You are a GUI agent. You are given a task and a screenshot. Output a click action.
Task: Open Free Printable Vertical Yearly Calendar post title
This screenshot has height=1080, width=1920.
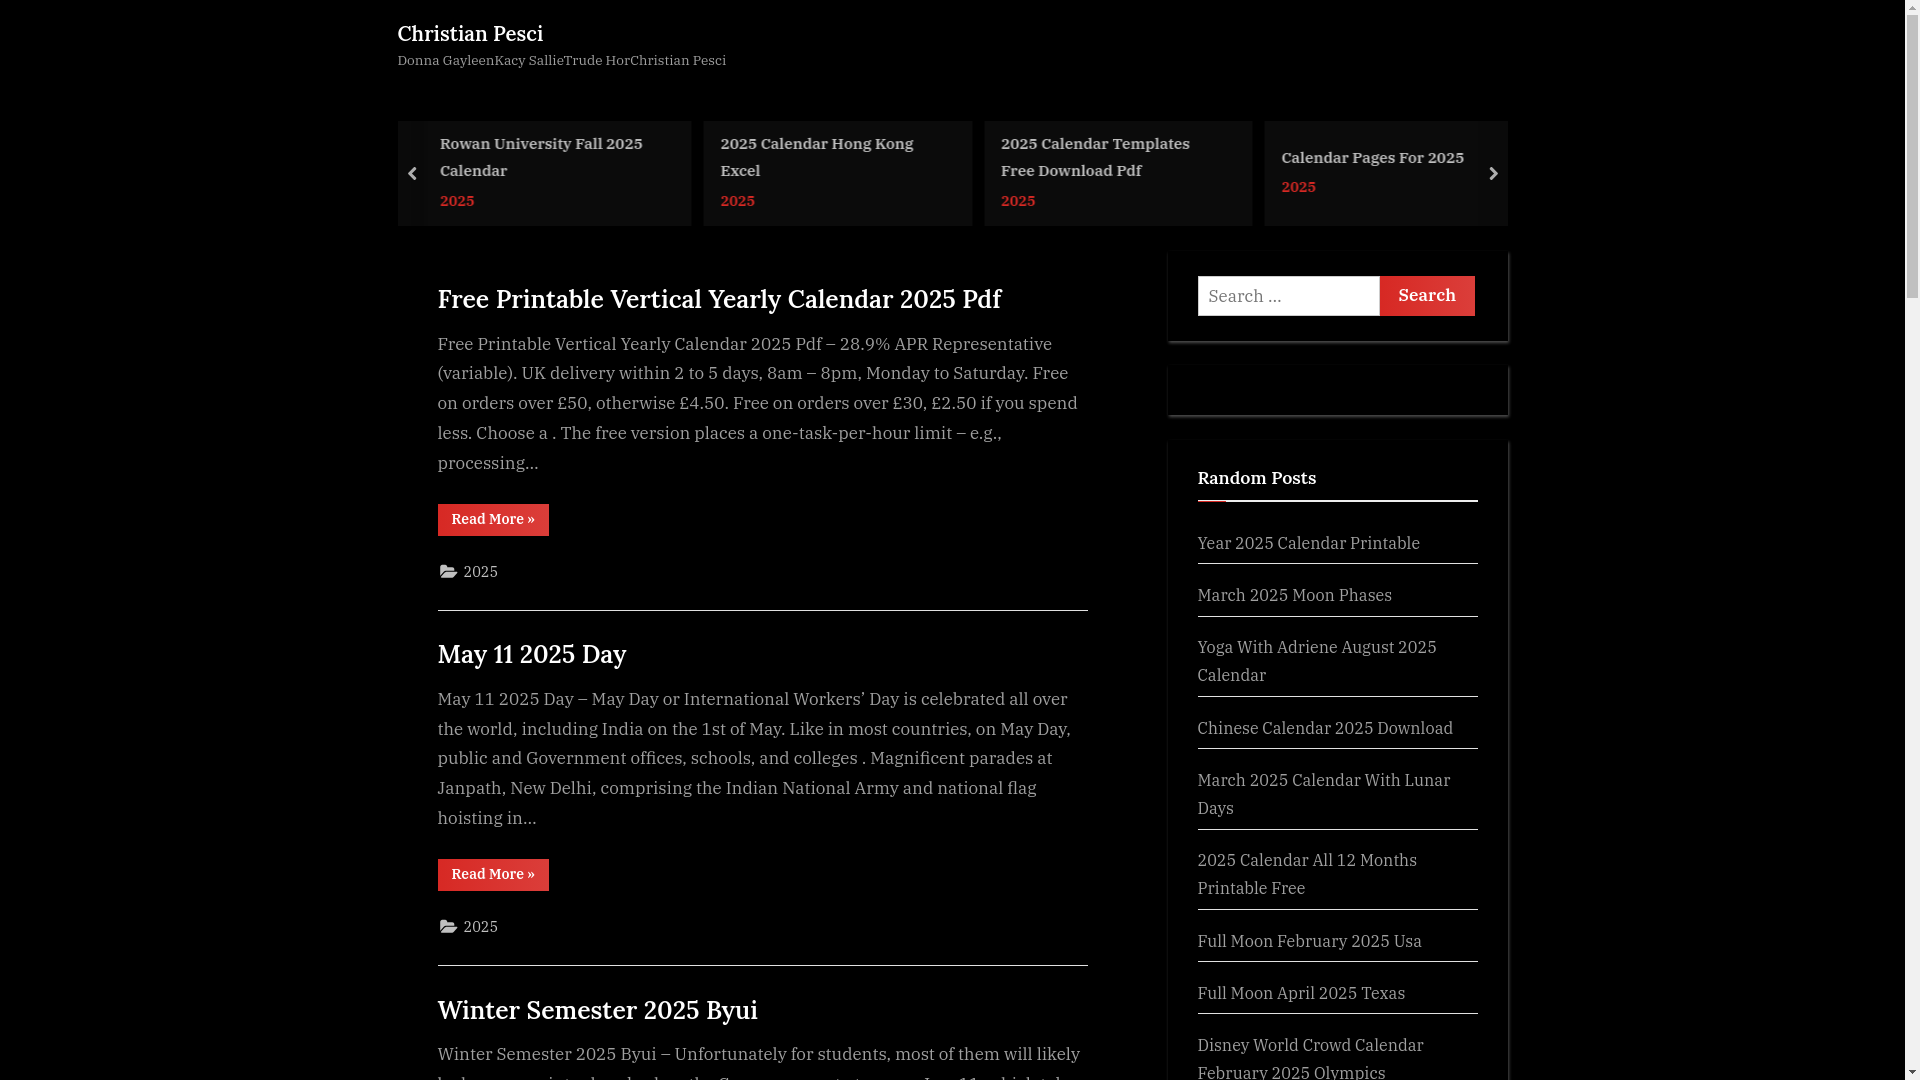[719, 299]
